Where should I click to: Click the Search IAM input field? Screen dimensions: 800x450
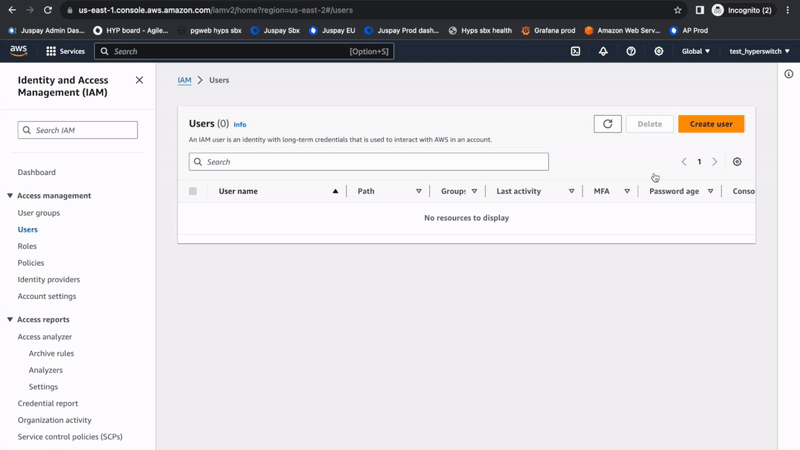tap(78, 130)
